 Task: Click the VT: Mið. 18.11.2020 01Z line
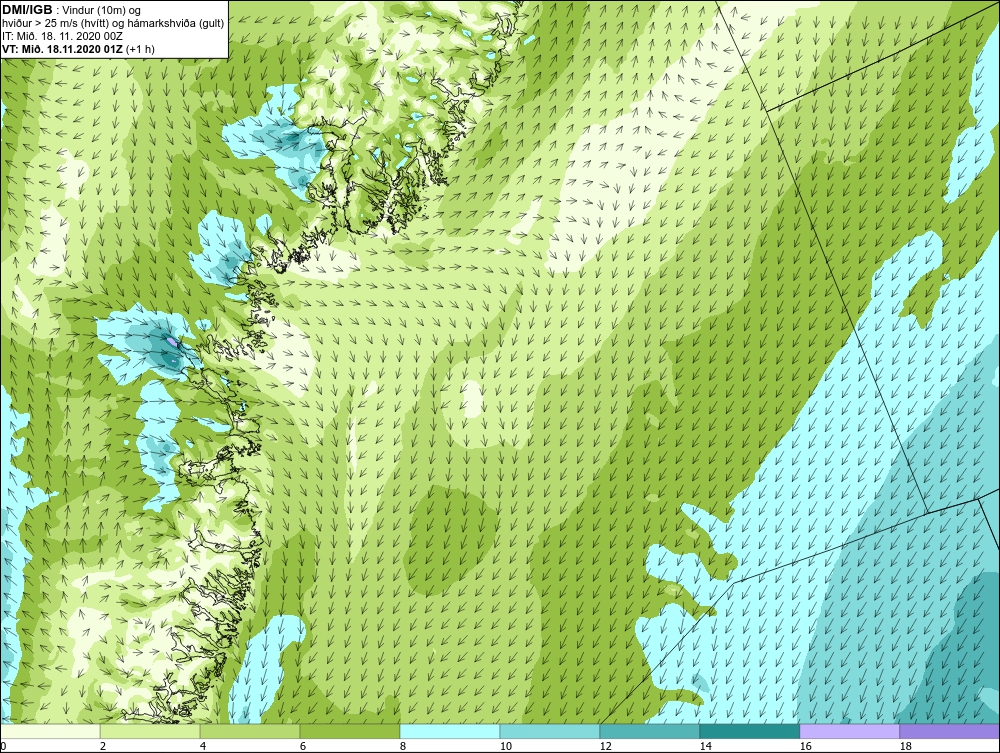[78, 49]
